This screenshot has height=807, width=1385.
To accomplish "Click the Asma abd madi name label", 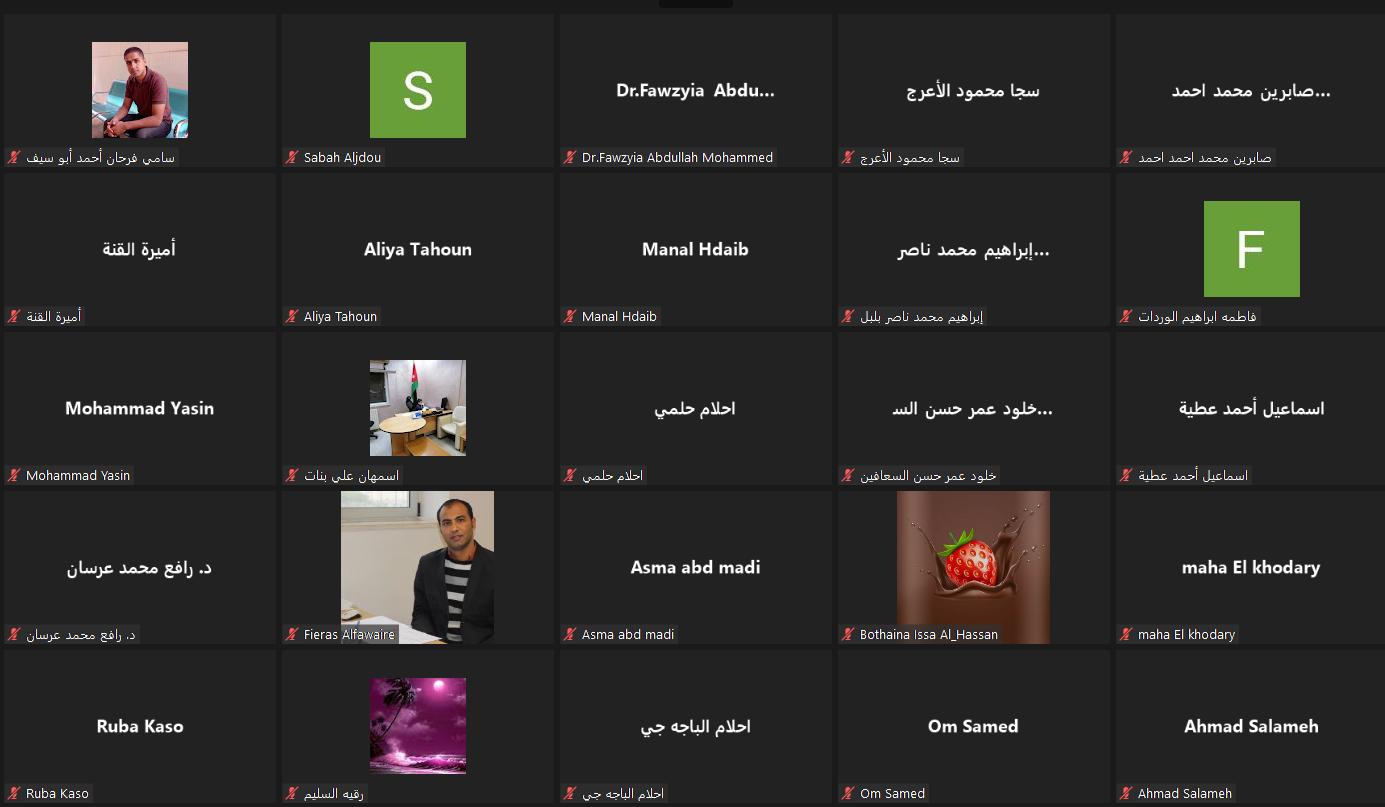I will point(628,634).
